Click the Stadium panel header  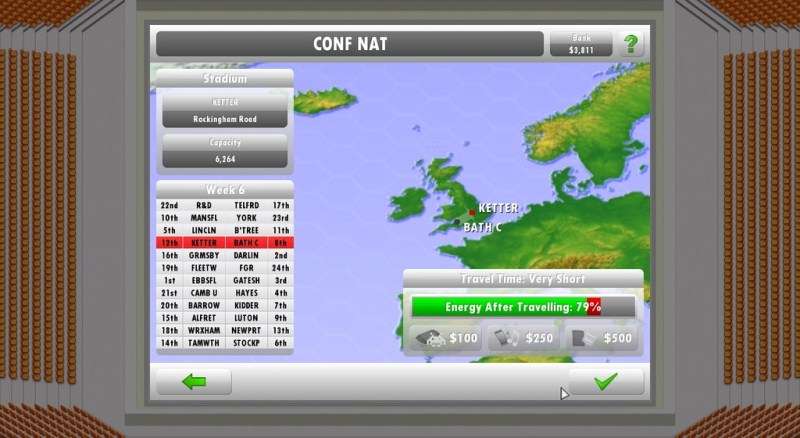224,77
